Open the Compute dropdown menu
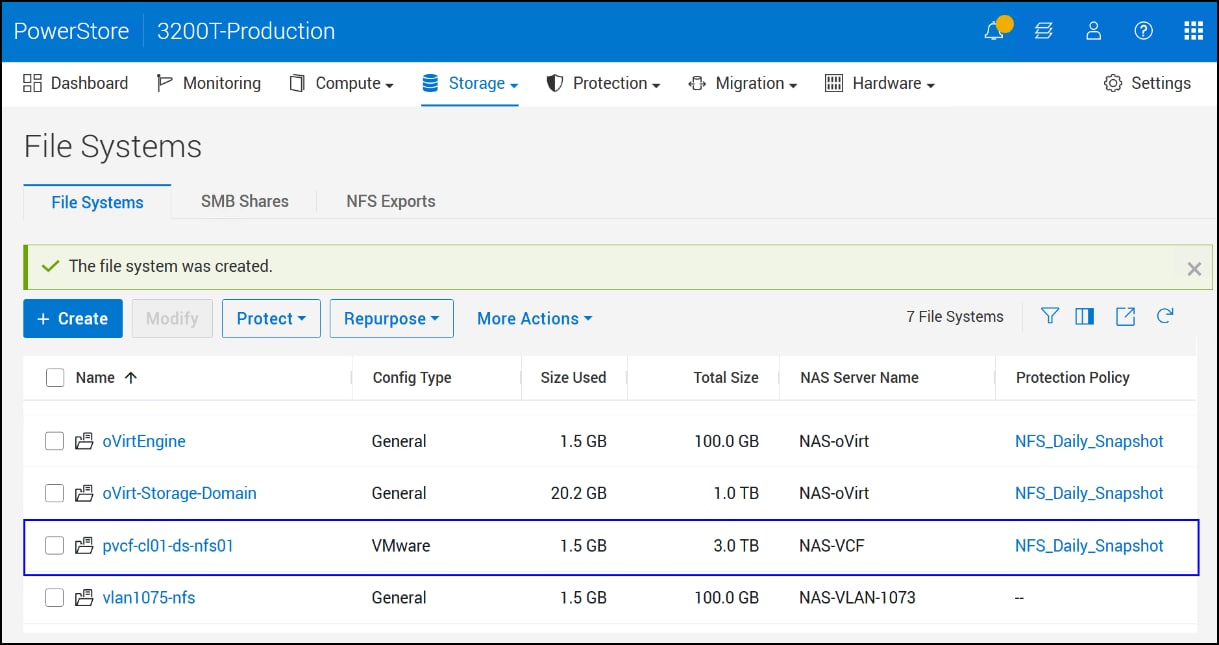The image size is (1219, 645). point(341,83)
